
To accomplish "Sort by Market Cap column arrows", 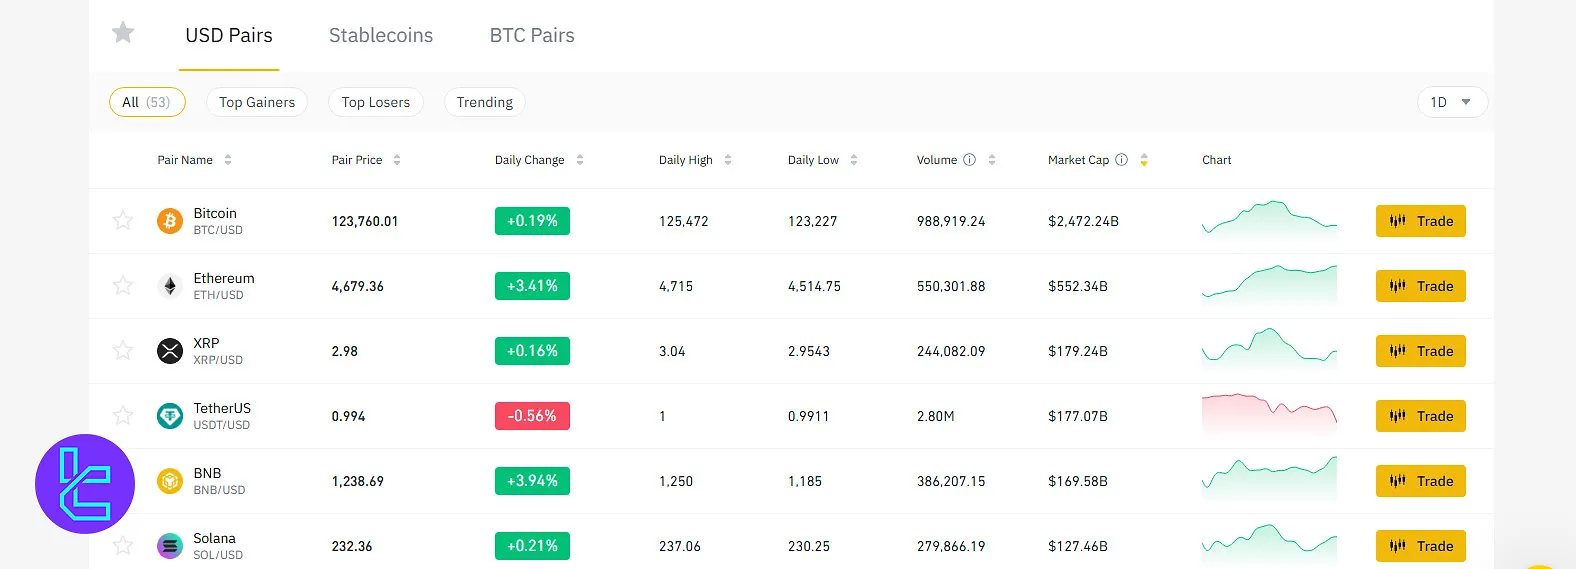I will tap(1144, 160).
